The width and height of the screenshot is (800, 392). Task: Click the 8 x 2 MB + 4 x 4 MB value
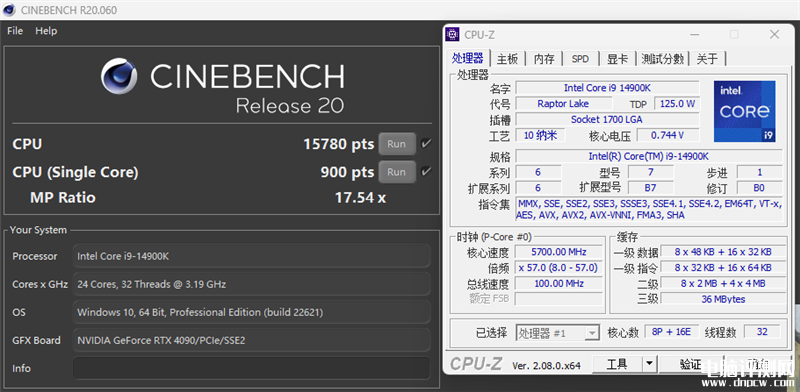coord(723,283)
